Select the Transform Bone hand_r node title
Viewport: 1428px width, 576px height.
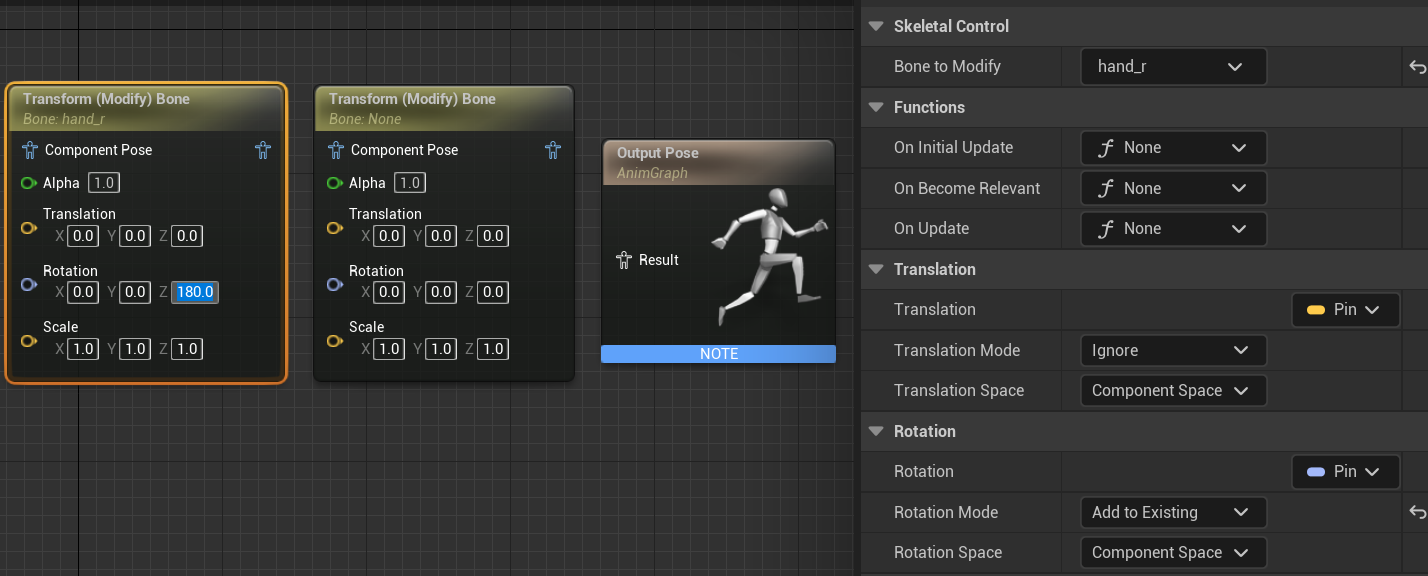click(106, 99)
